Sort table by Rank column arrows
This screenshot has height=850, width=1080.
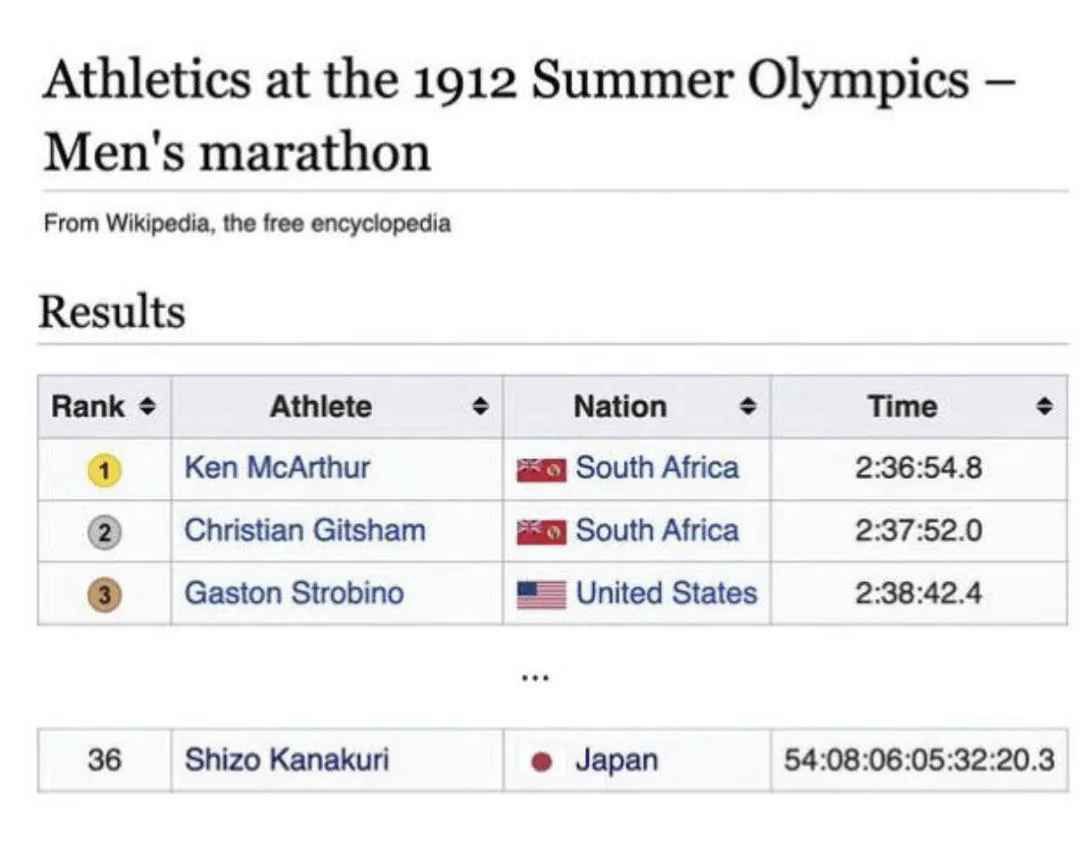(148, 407)
